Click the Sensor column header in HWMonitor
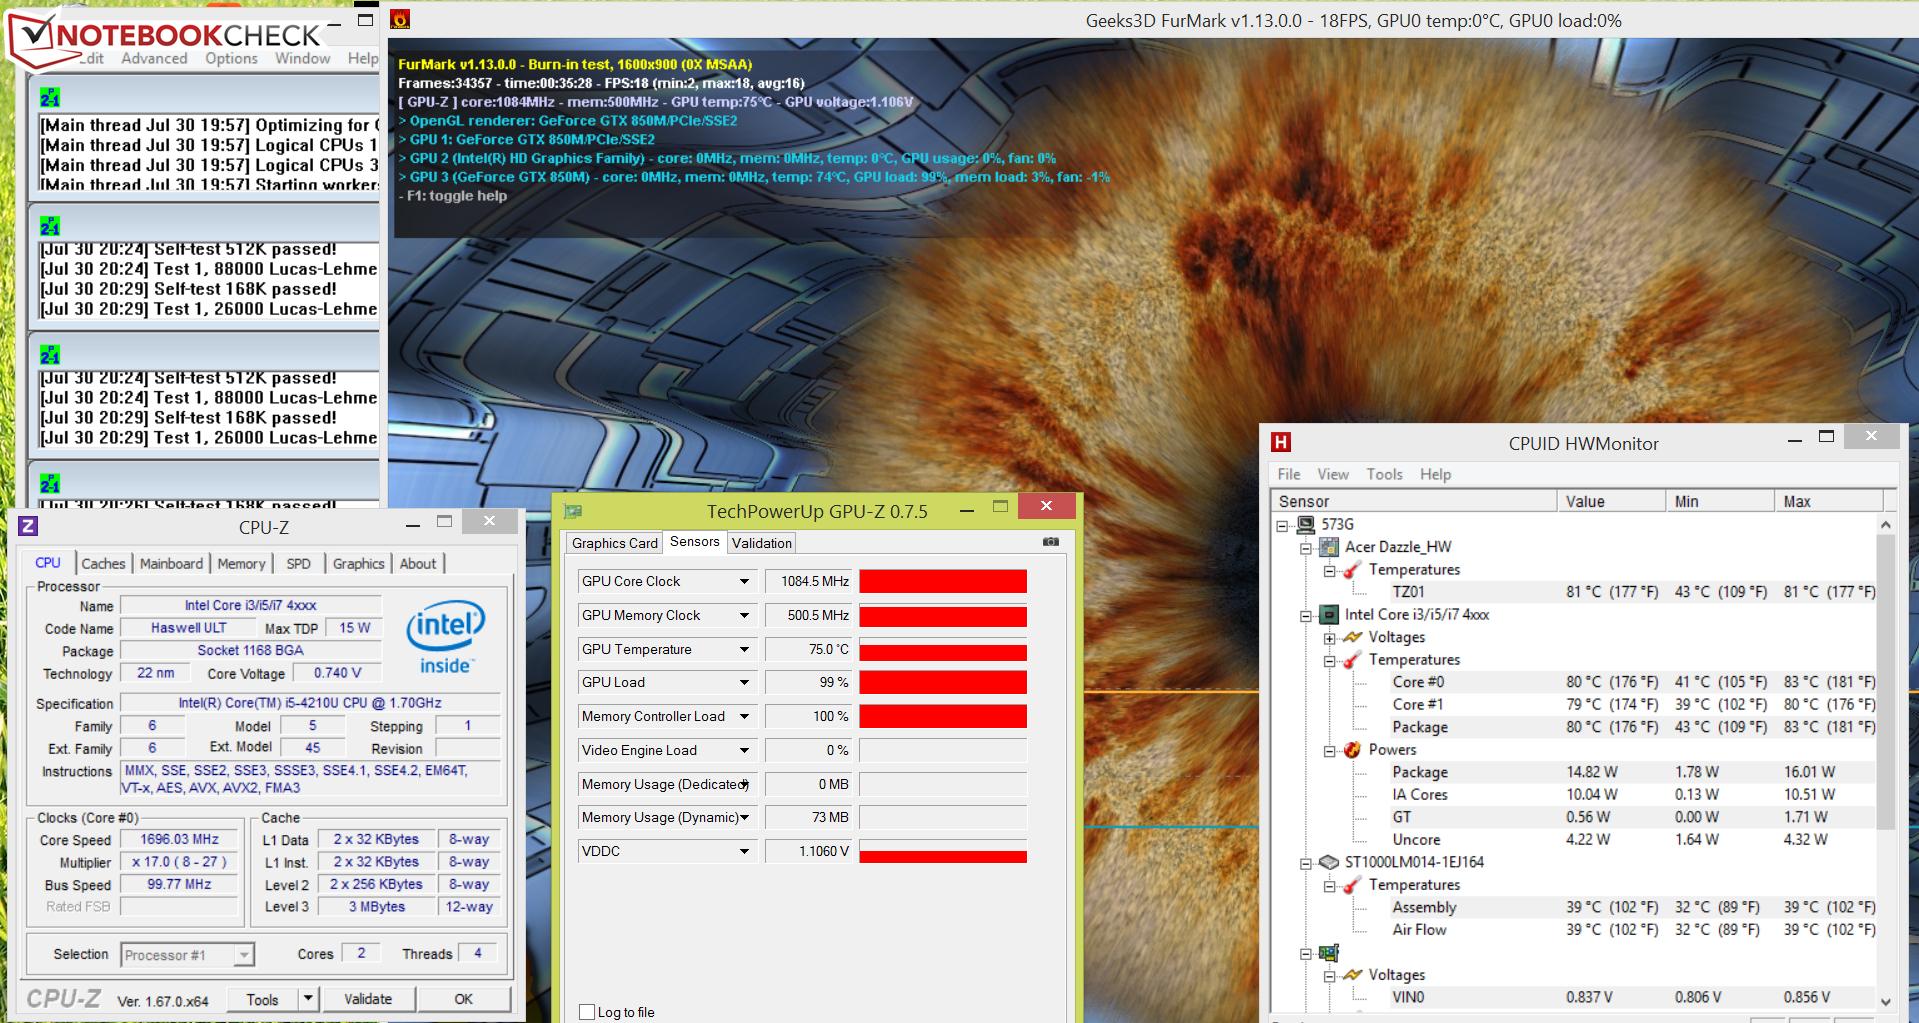 pos(1414,501)
